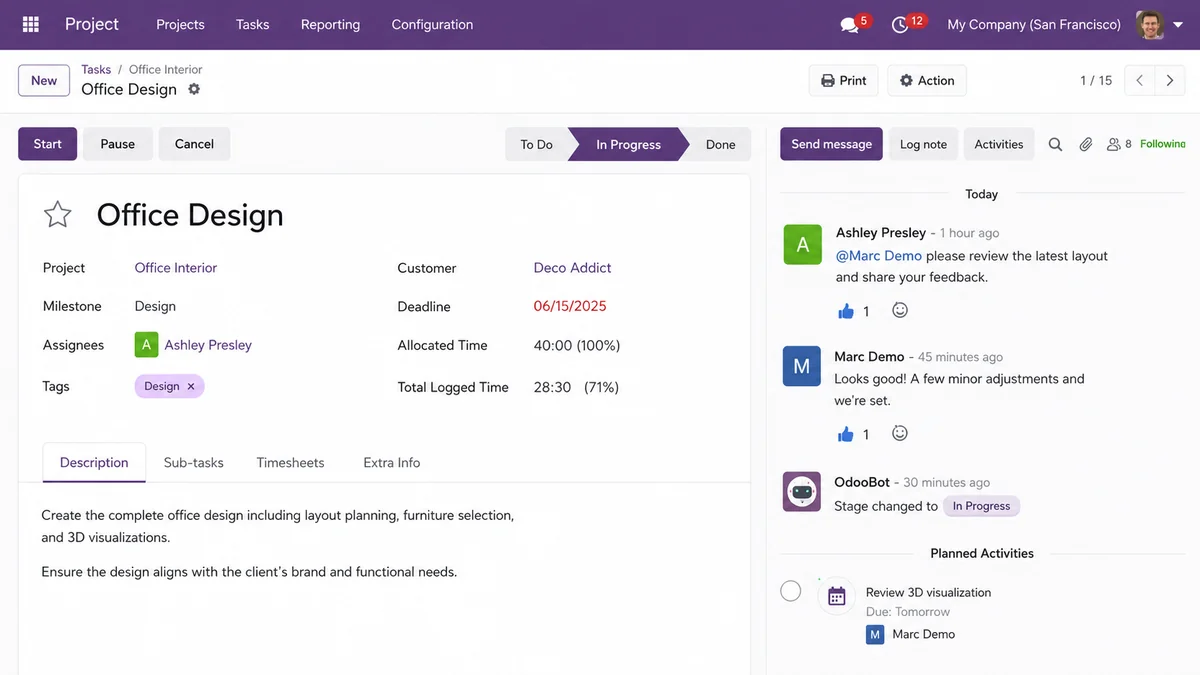This screenshot has width=1200, height=675.
Task: Click the New button
Action: click(x=44, y=81)
